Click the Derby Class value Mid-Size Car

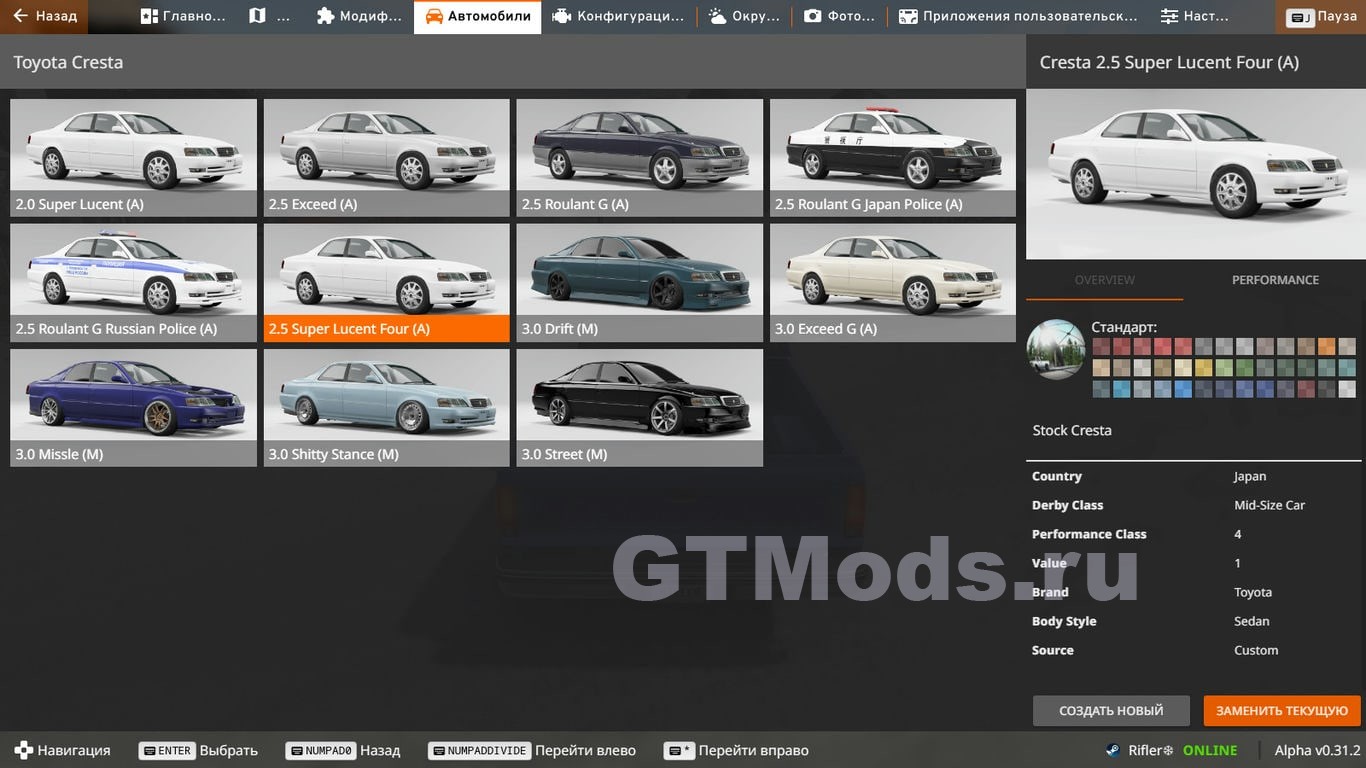[1270, 505]
